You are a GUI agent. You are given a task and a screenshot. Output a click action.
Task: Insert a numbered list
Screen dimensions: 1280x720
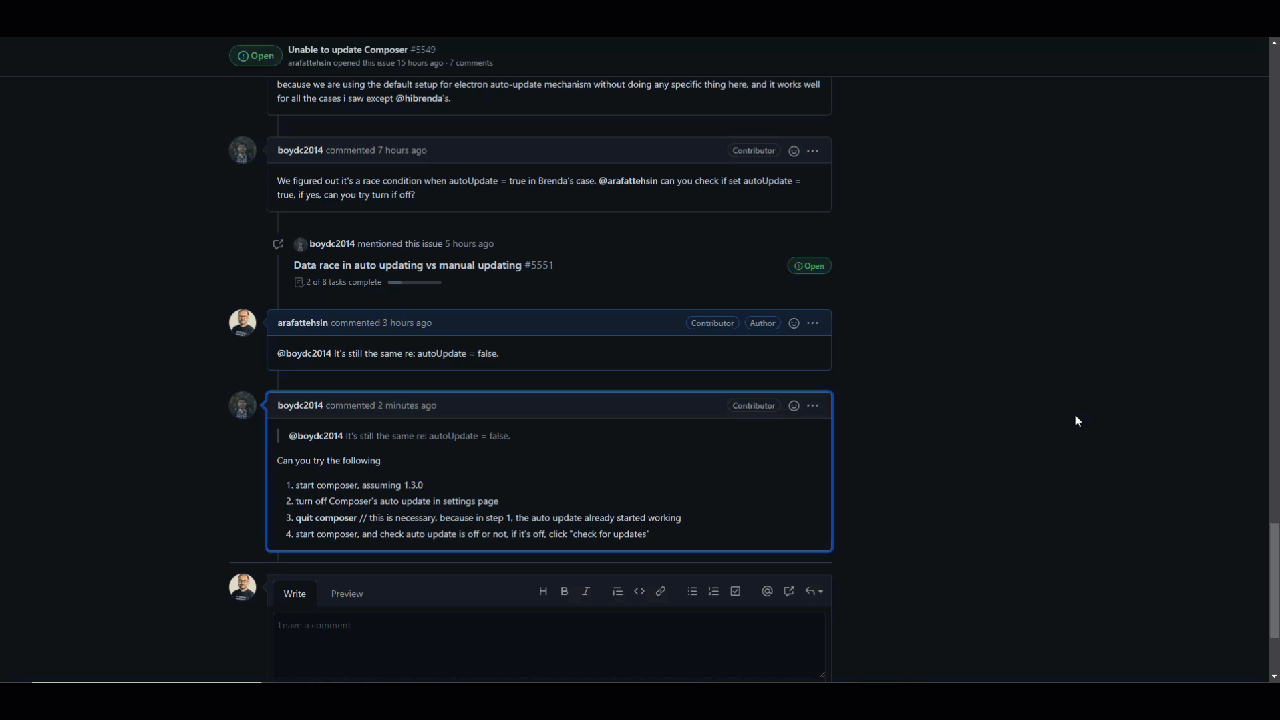click(713, 592)
